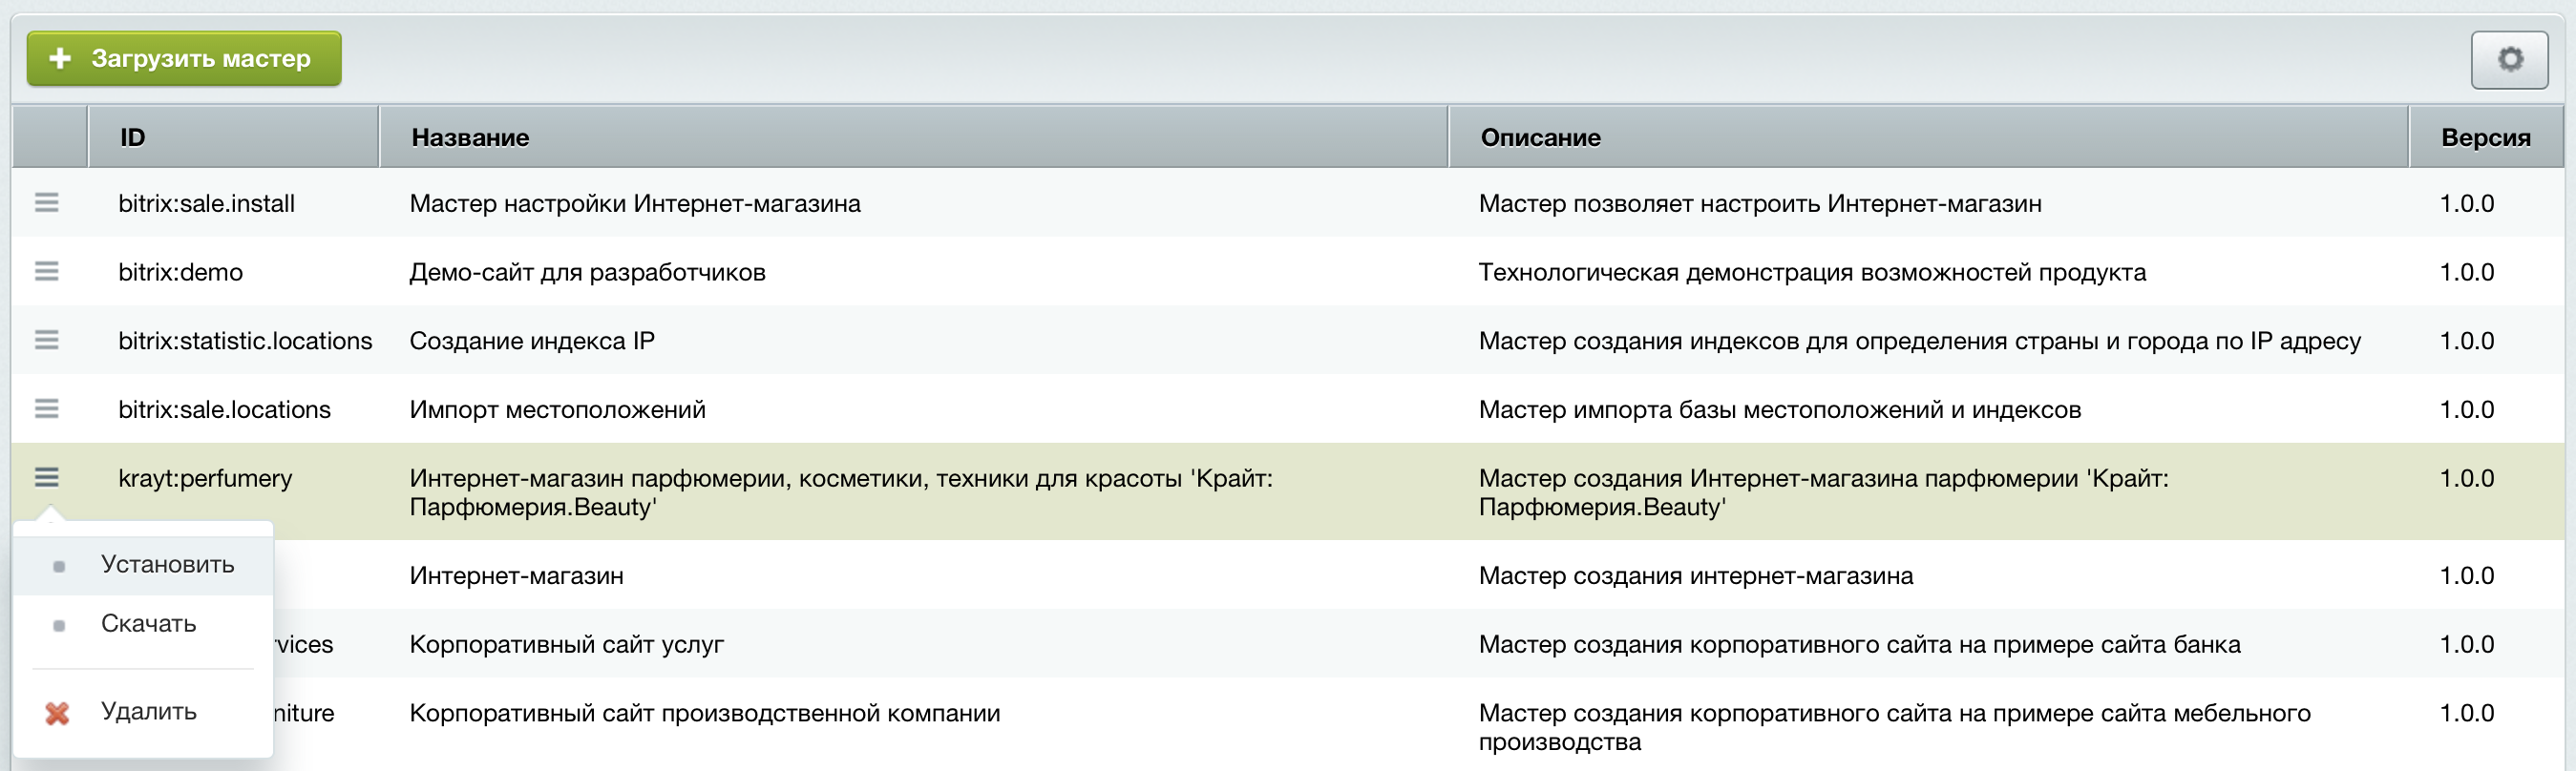Open row menu for bitrix:sale.locations
2576x771 pixels.
pos(47,409)
